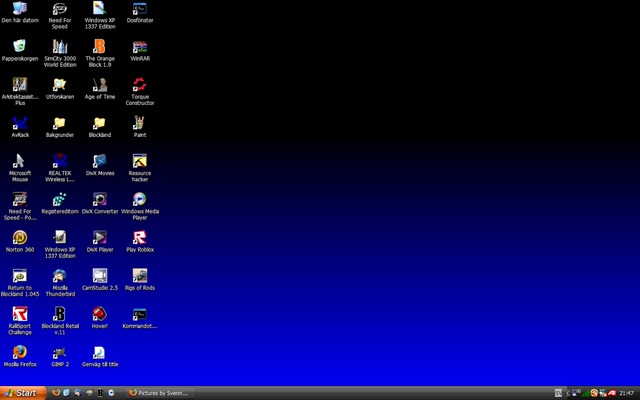
Task: Select the Kommandot... prompt shortcut
Action: [x=140, y=318]
